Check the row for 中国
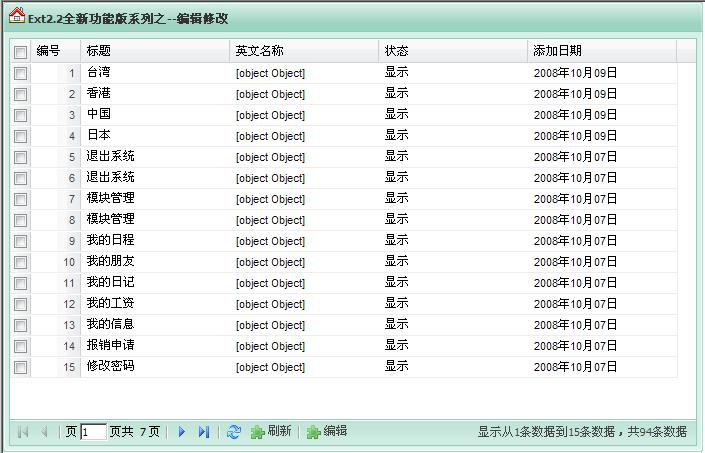The width and height of the screenshot is (705, 453). point(20,115)
